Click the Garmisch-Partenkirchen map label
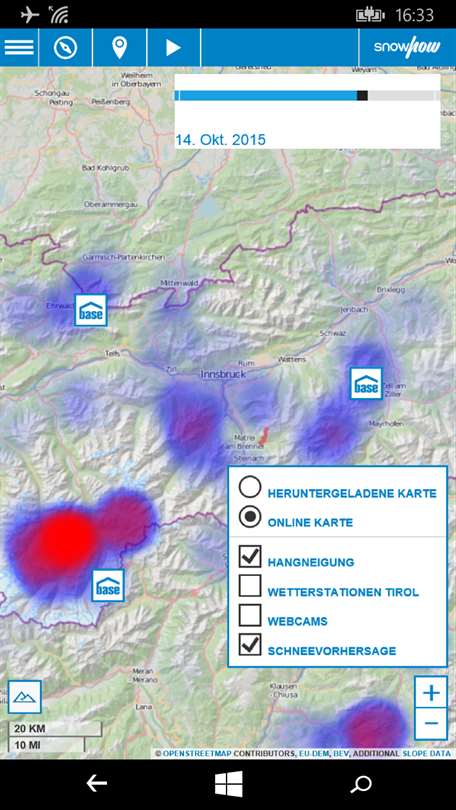 point(124,257)
